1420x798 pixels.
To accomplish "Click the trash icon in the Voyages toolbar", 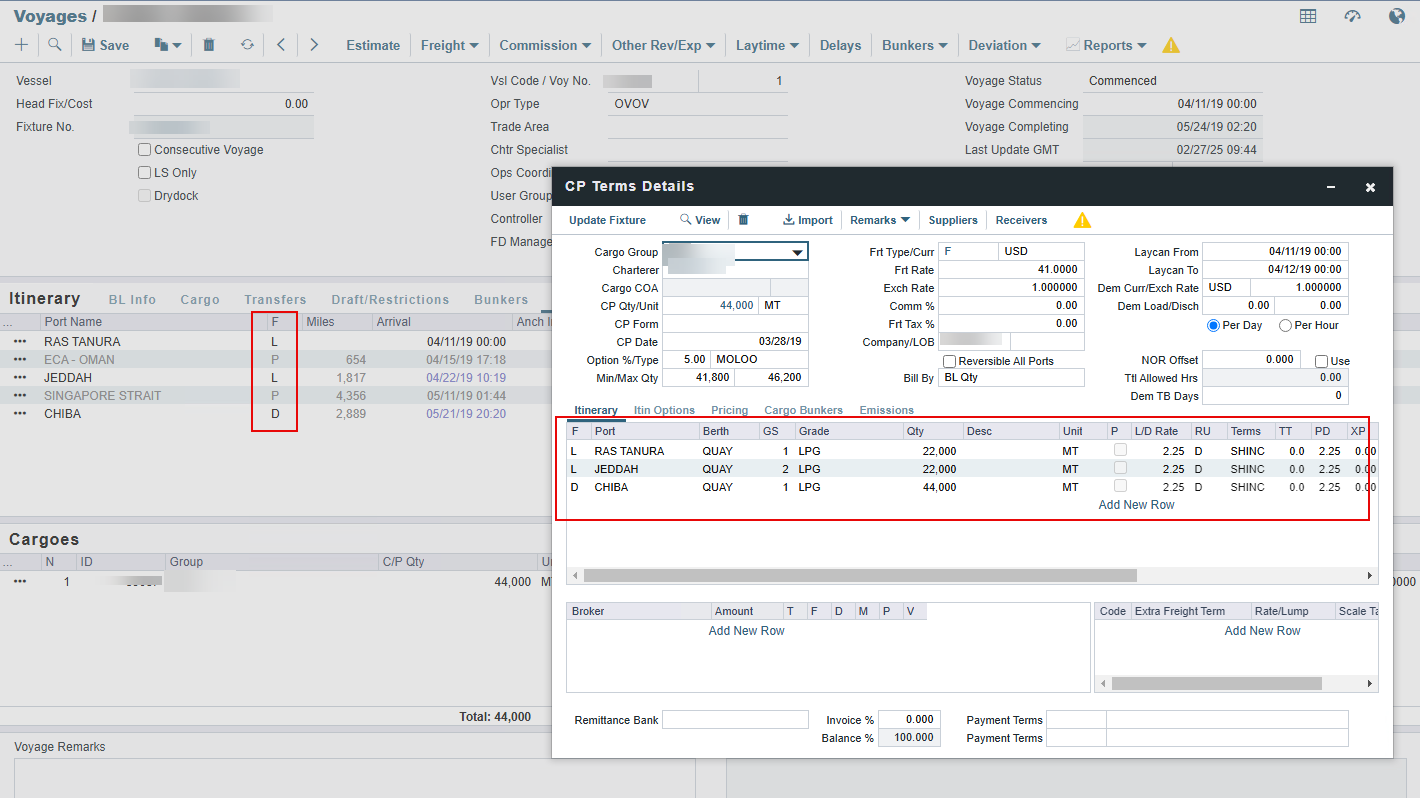I will tap(209, 45).
